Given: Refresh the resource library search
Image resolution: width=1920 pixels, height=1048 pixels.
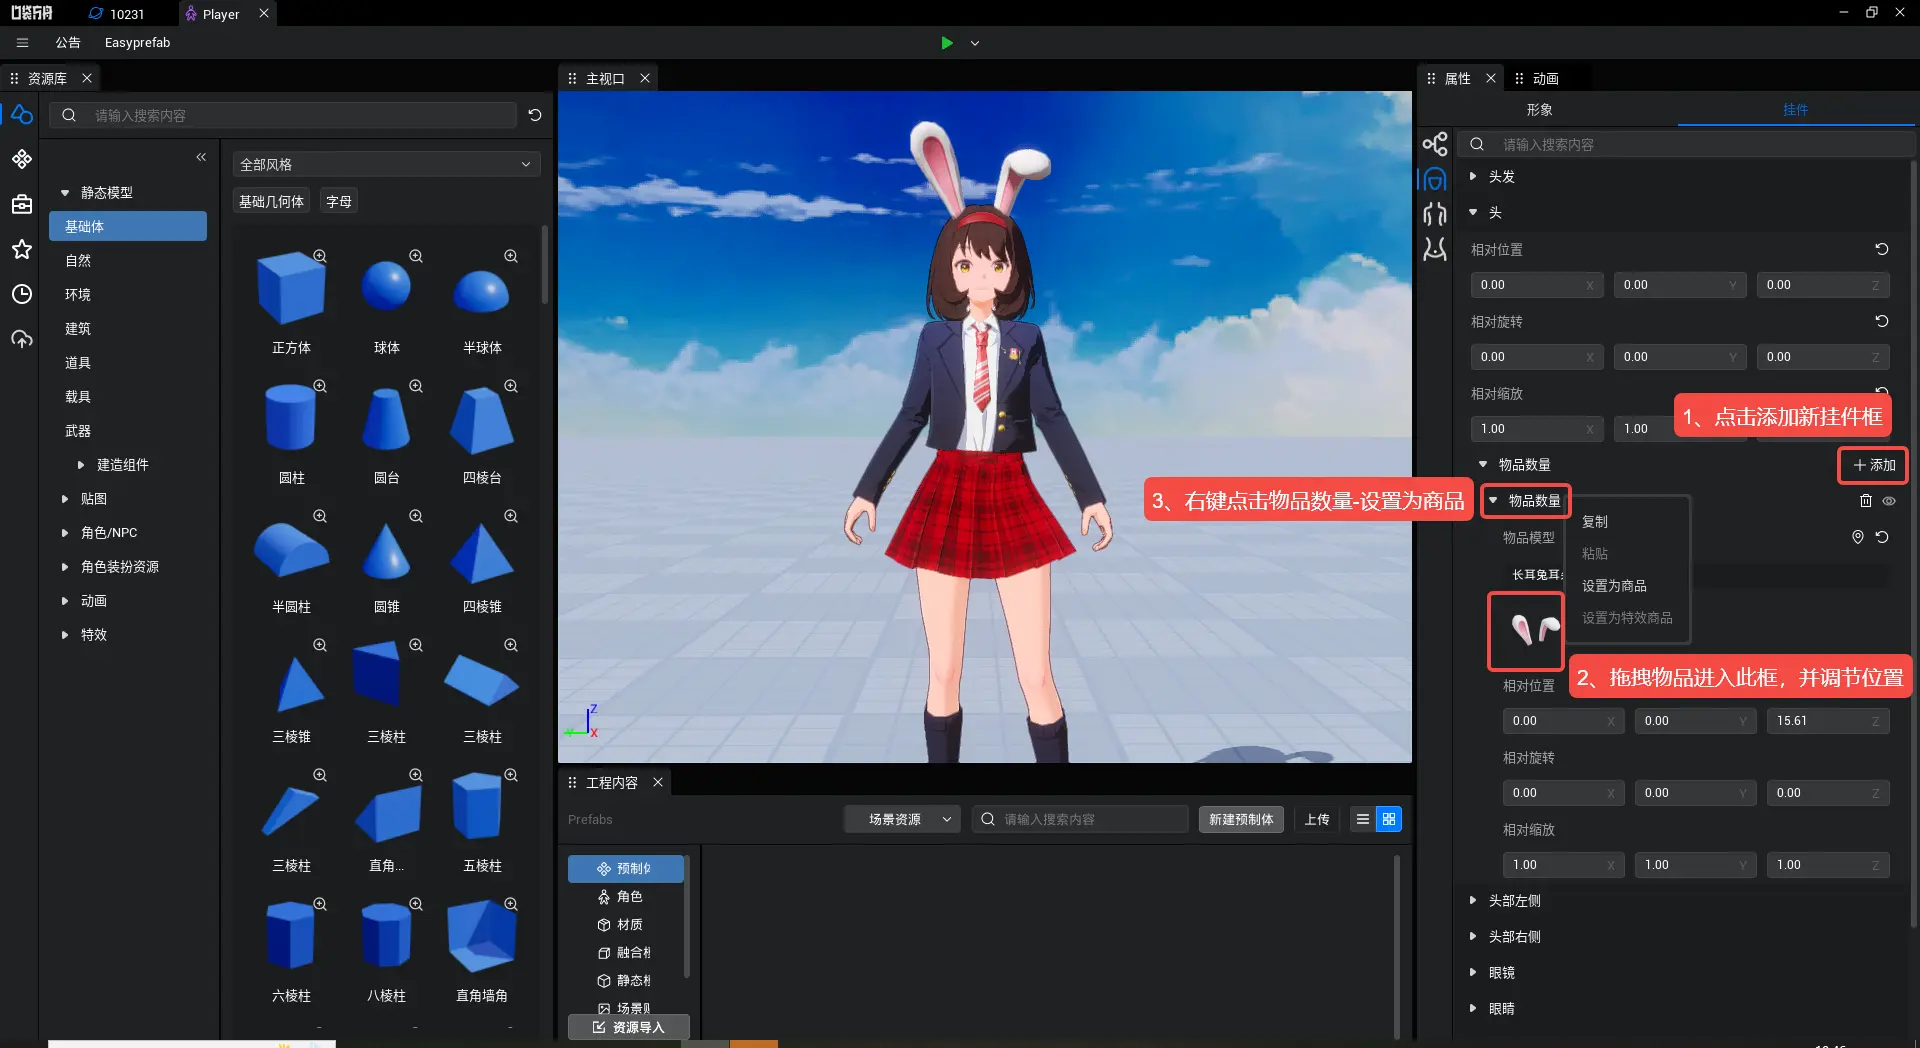Looking at the screenshot, I should pos(535,115).
